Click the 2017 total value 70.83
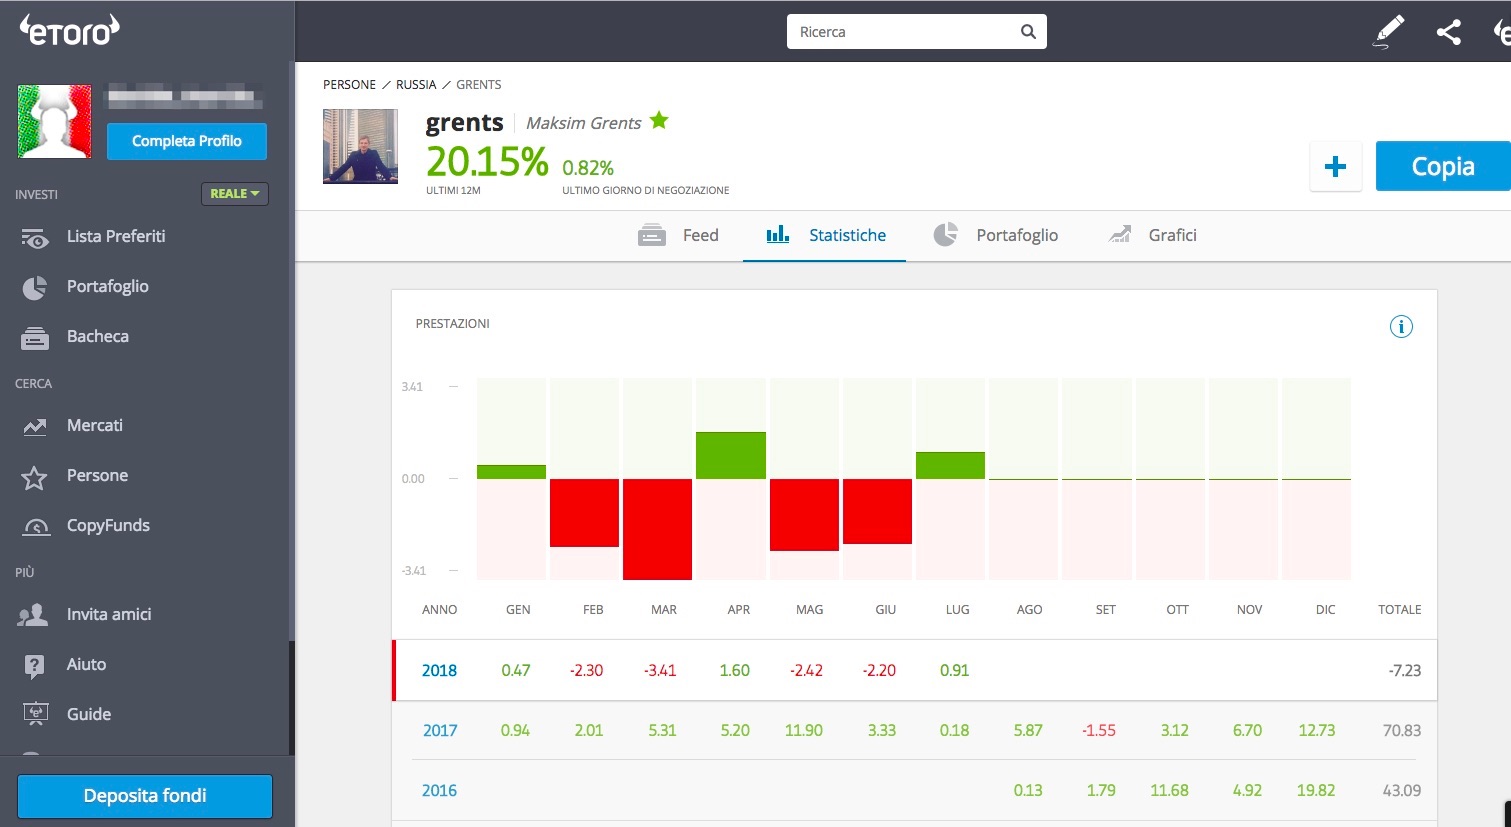 [x=1402, y=731]
